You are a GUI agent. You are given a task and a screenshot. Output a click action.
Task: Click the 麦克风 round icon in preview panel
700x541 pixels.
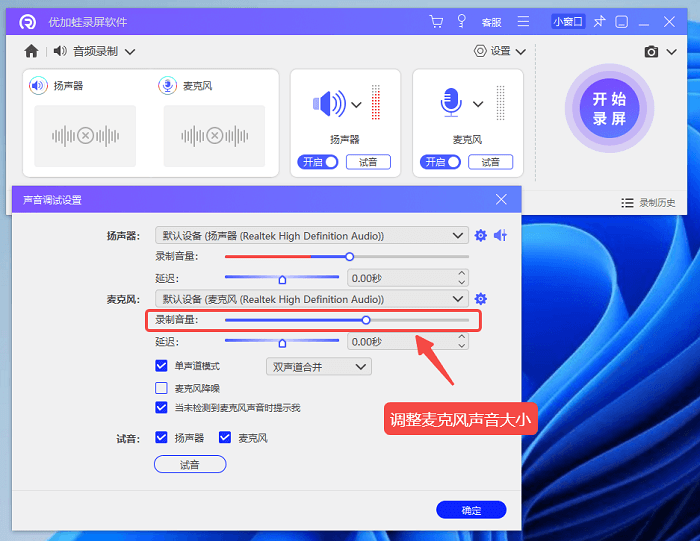pyautogui.click(x=167, y=85)
